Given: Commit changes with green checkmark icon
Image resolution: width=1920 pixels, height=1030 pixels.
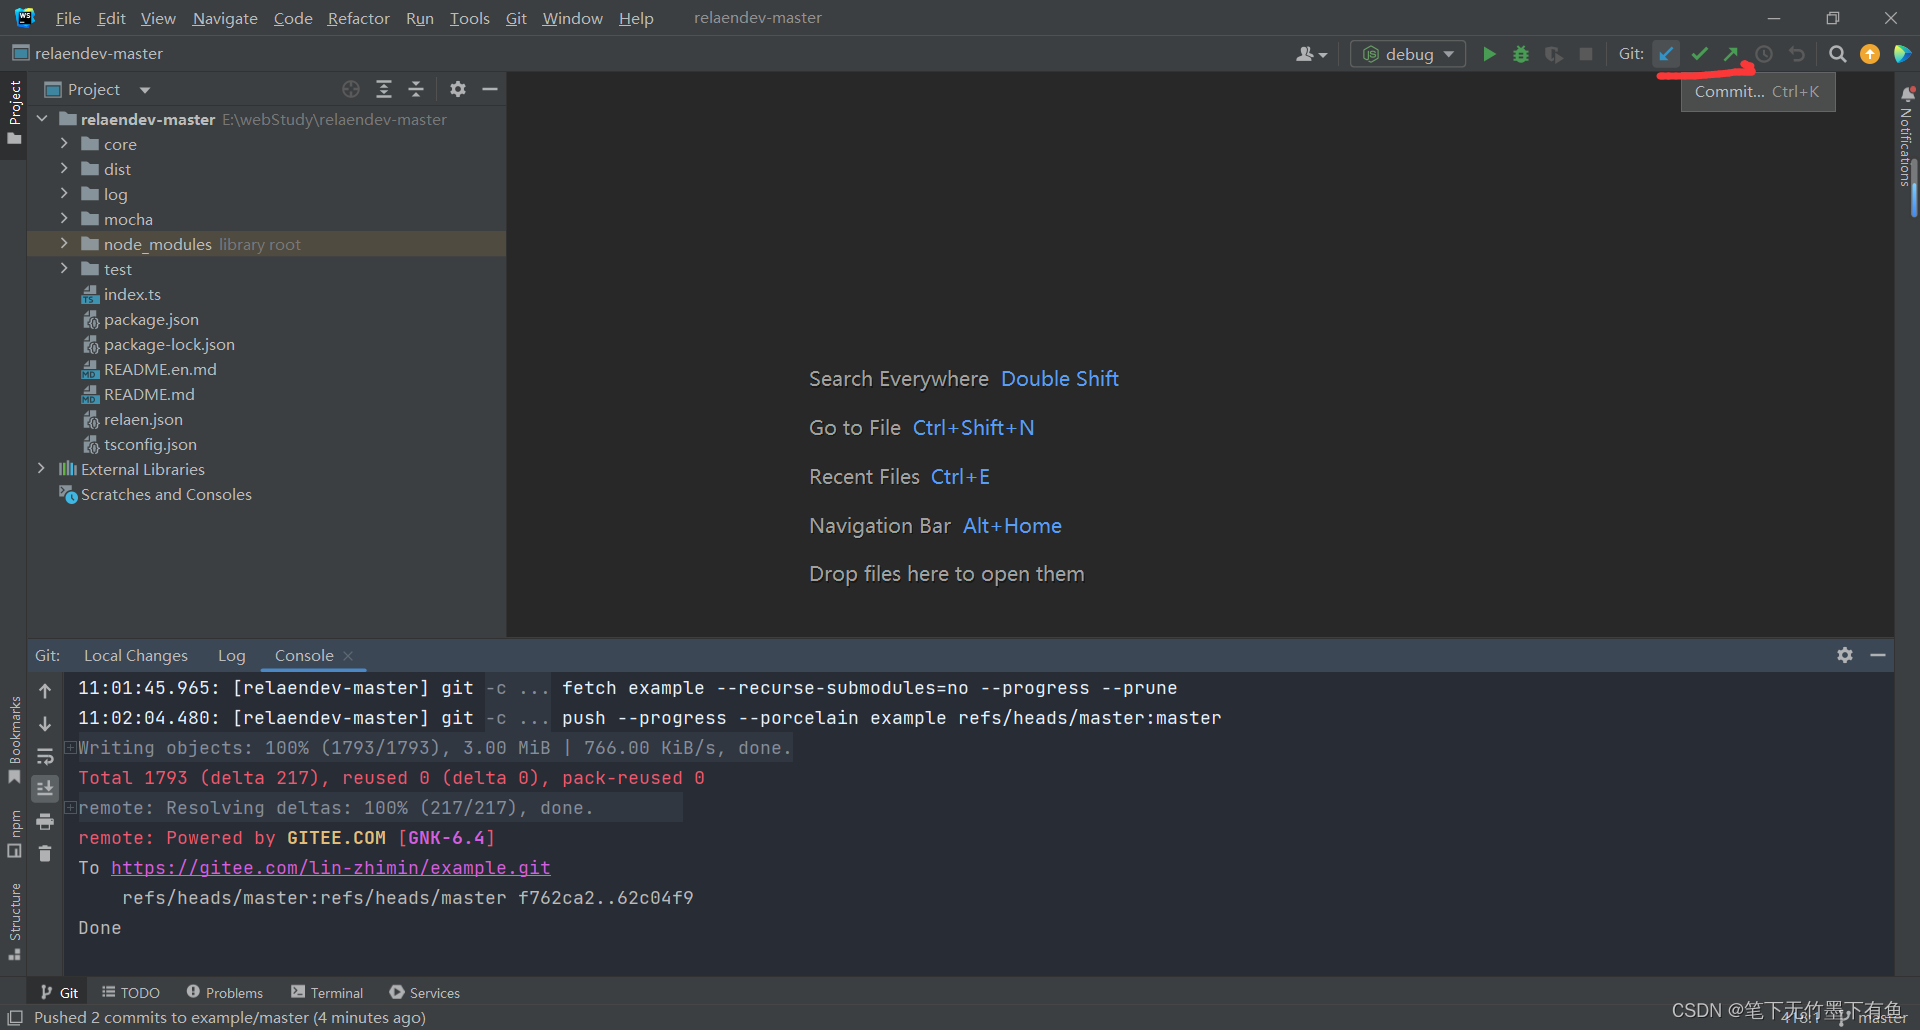Looking at the screenshot, I should (x=1699, y=54).
